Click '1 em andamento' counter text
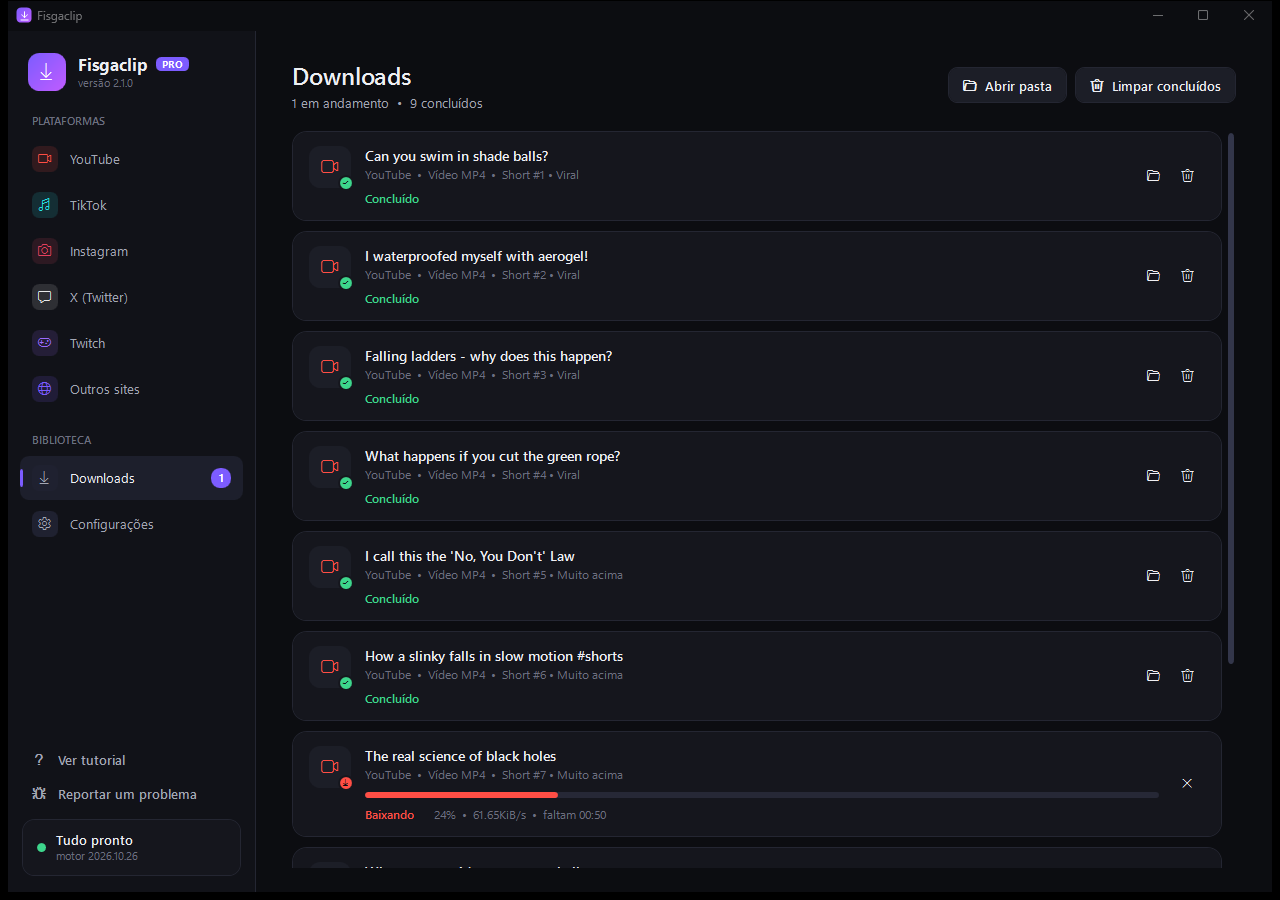Screen dimensions: 1280x900 340,103
